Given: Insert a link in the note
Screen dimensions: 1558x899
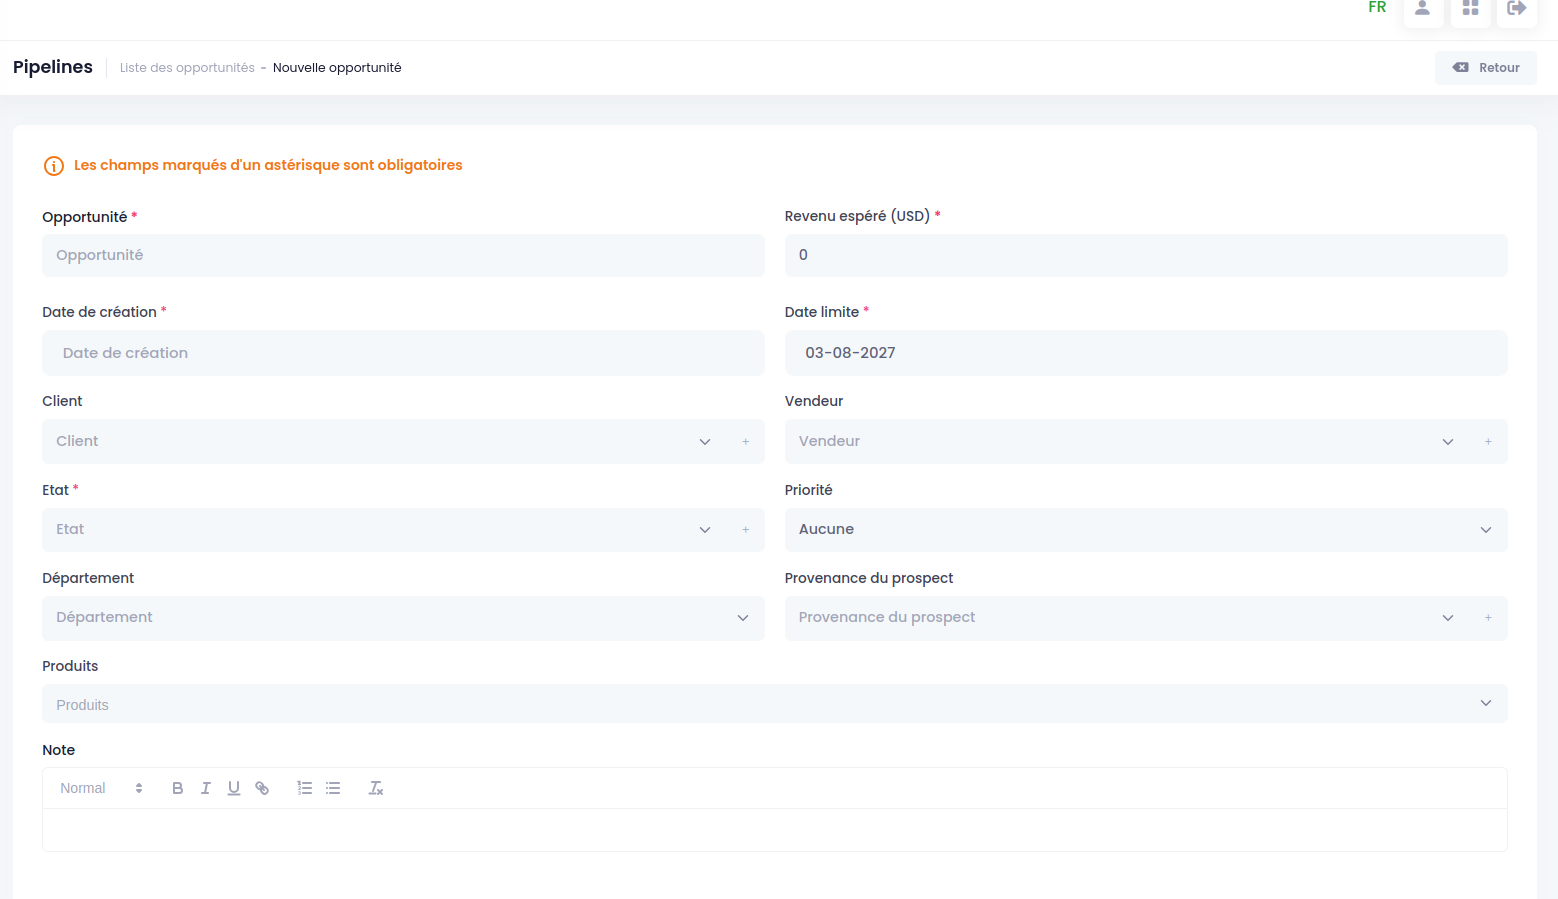Looking at the screenshot, I should pyautogui.click(x=262, y=788).
